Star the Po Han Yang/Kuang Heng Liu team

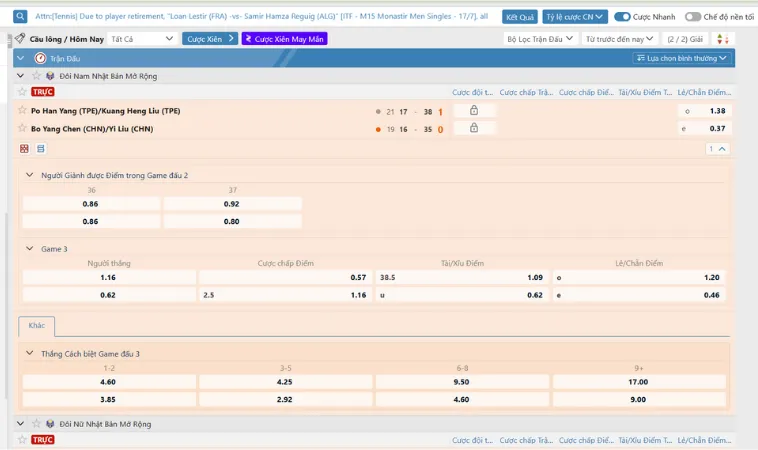22,111
